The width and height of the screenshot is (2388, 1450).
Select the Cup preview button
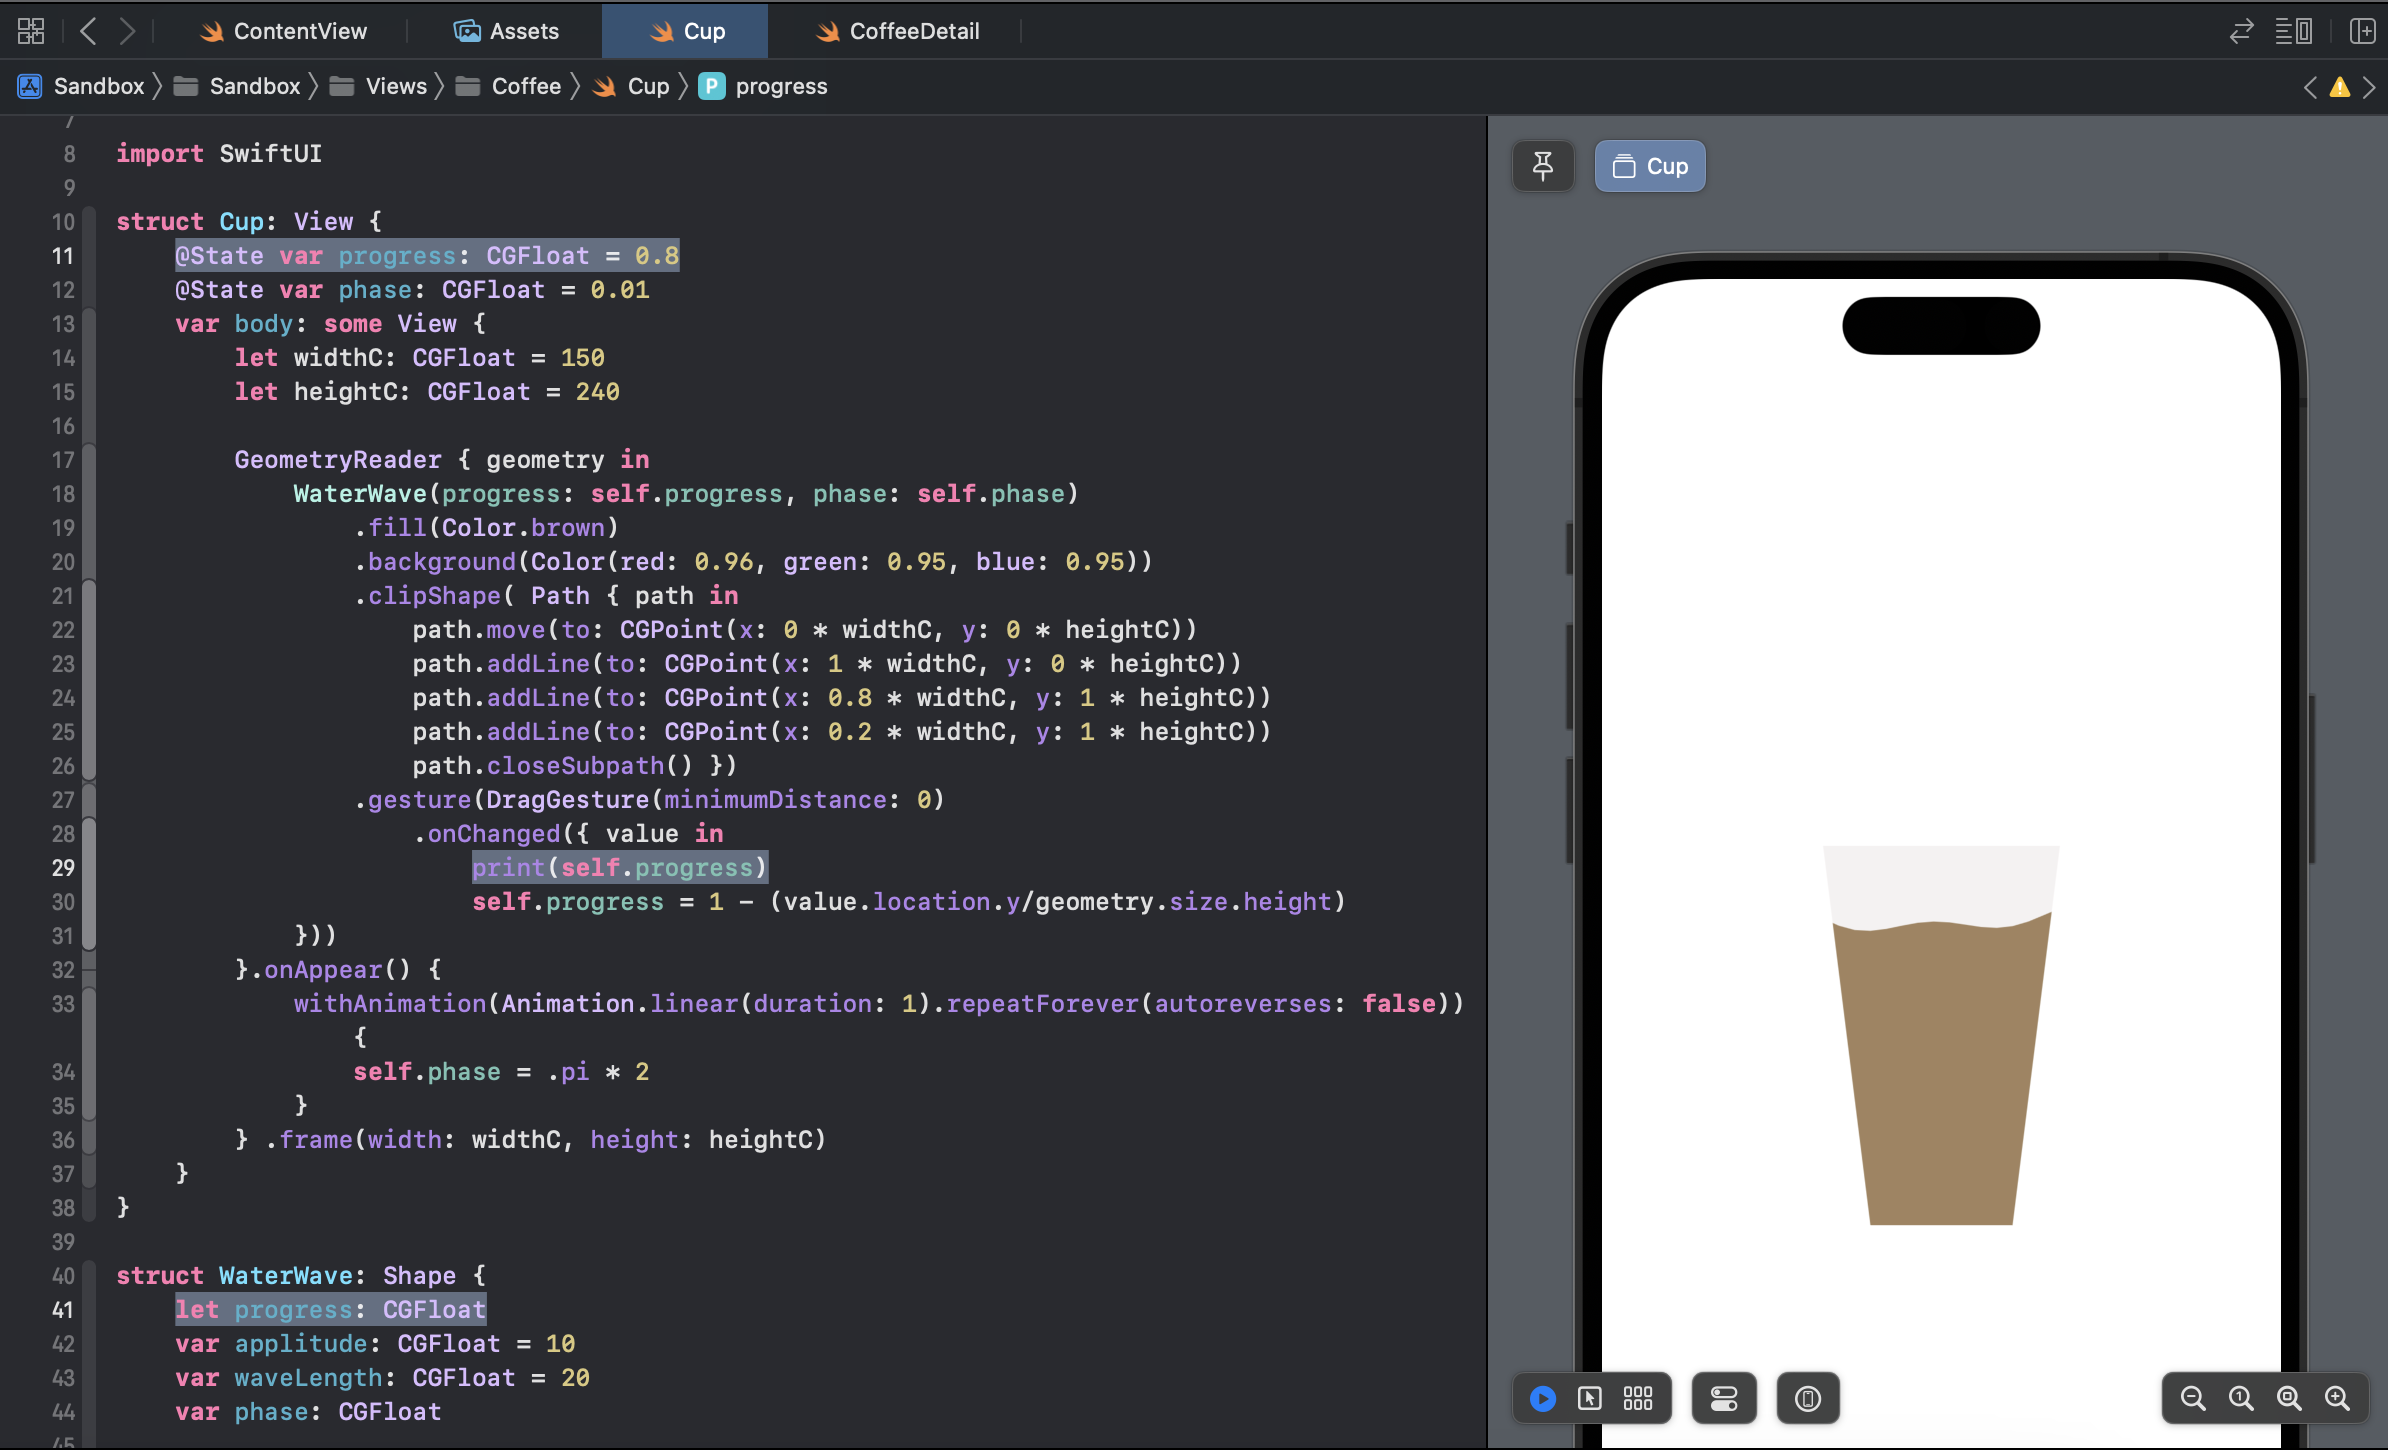click(x=1650, y=166)
